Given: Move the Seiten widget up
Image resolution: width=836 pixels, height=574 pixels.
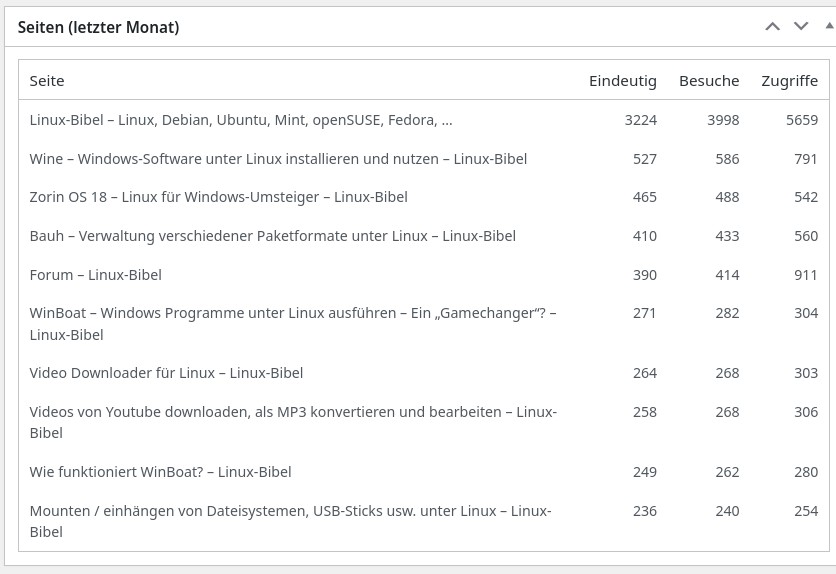Looking at the screenshot, I should [772, 27].
